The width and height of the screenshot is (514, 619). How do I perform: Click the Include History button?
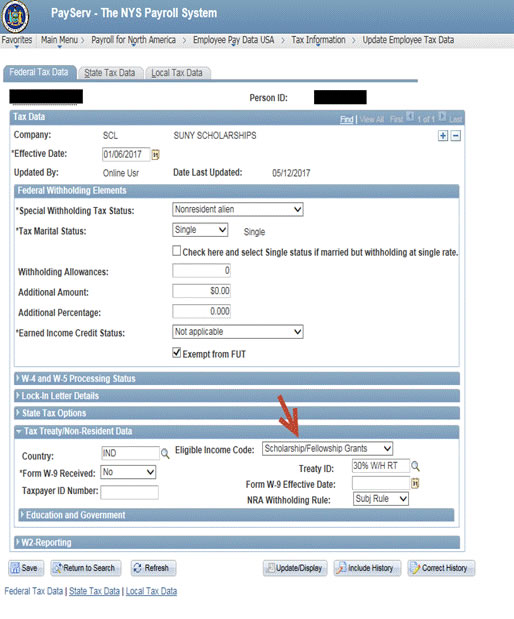click(367, 568)
